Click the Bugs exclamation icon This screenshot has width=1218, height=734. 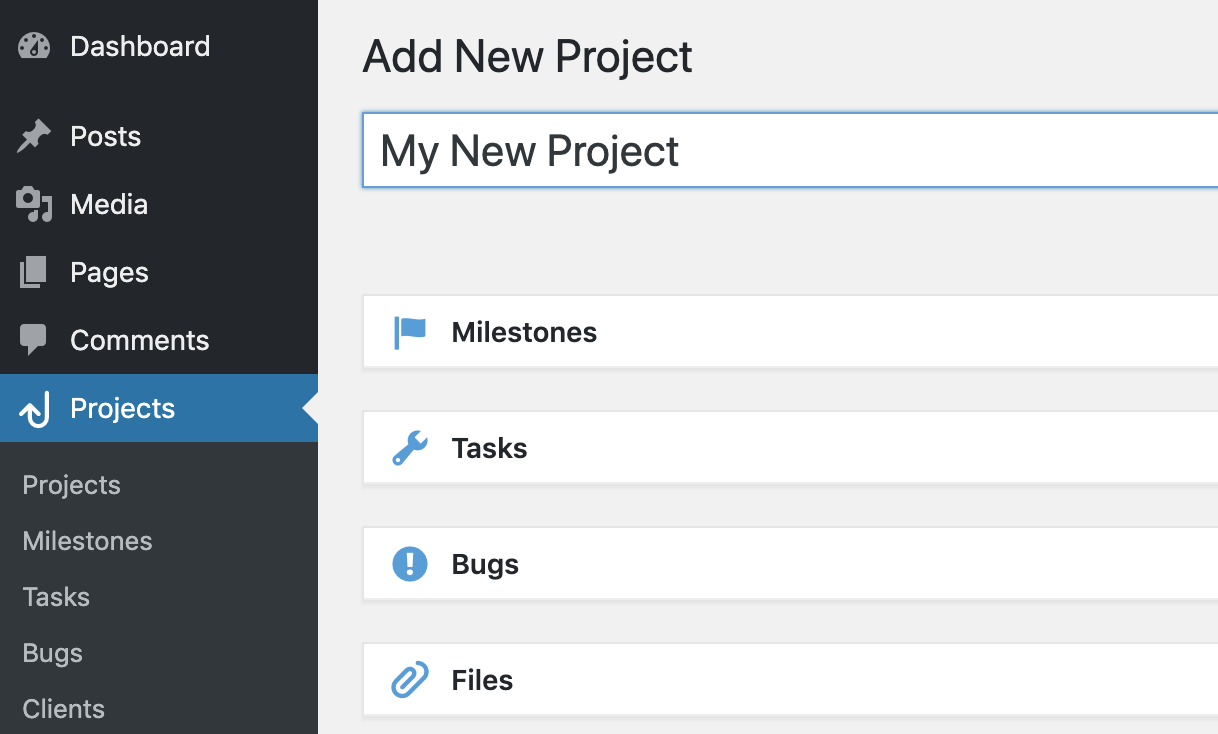(410, 563)
